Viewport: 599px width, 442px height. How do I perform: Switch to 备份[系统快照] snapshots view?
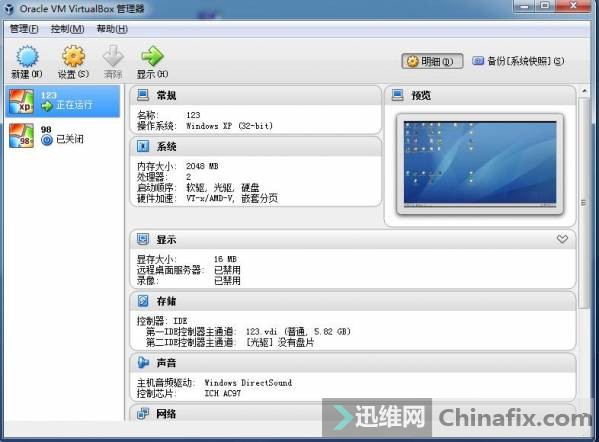tap(518, 61)
